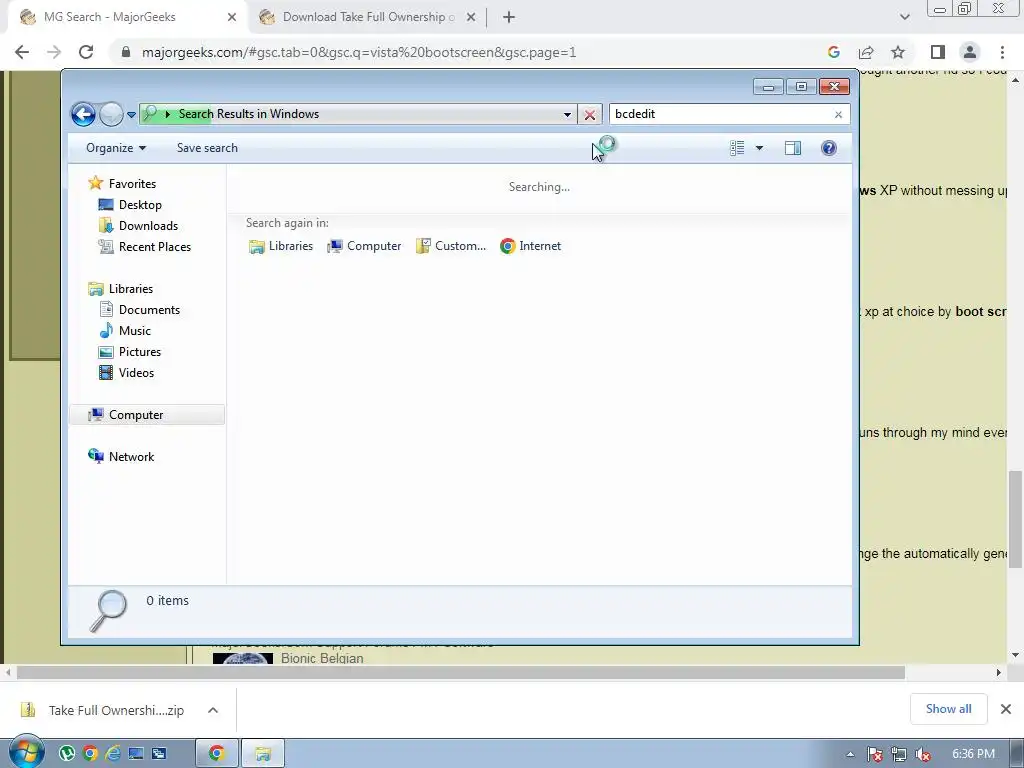
Task: Search again on the Internet
Action: (x=531, y=246)
